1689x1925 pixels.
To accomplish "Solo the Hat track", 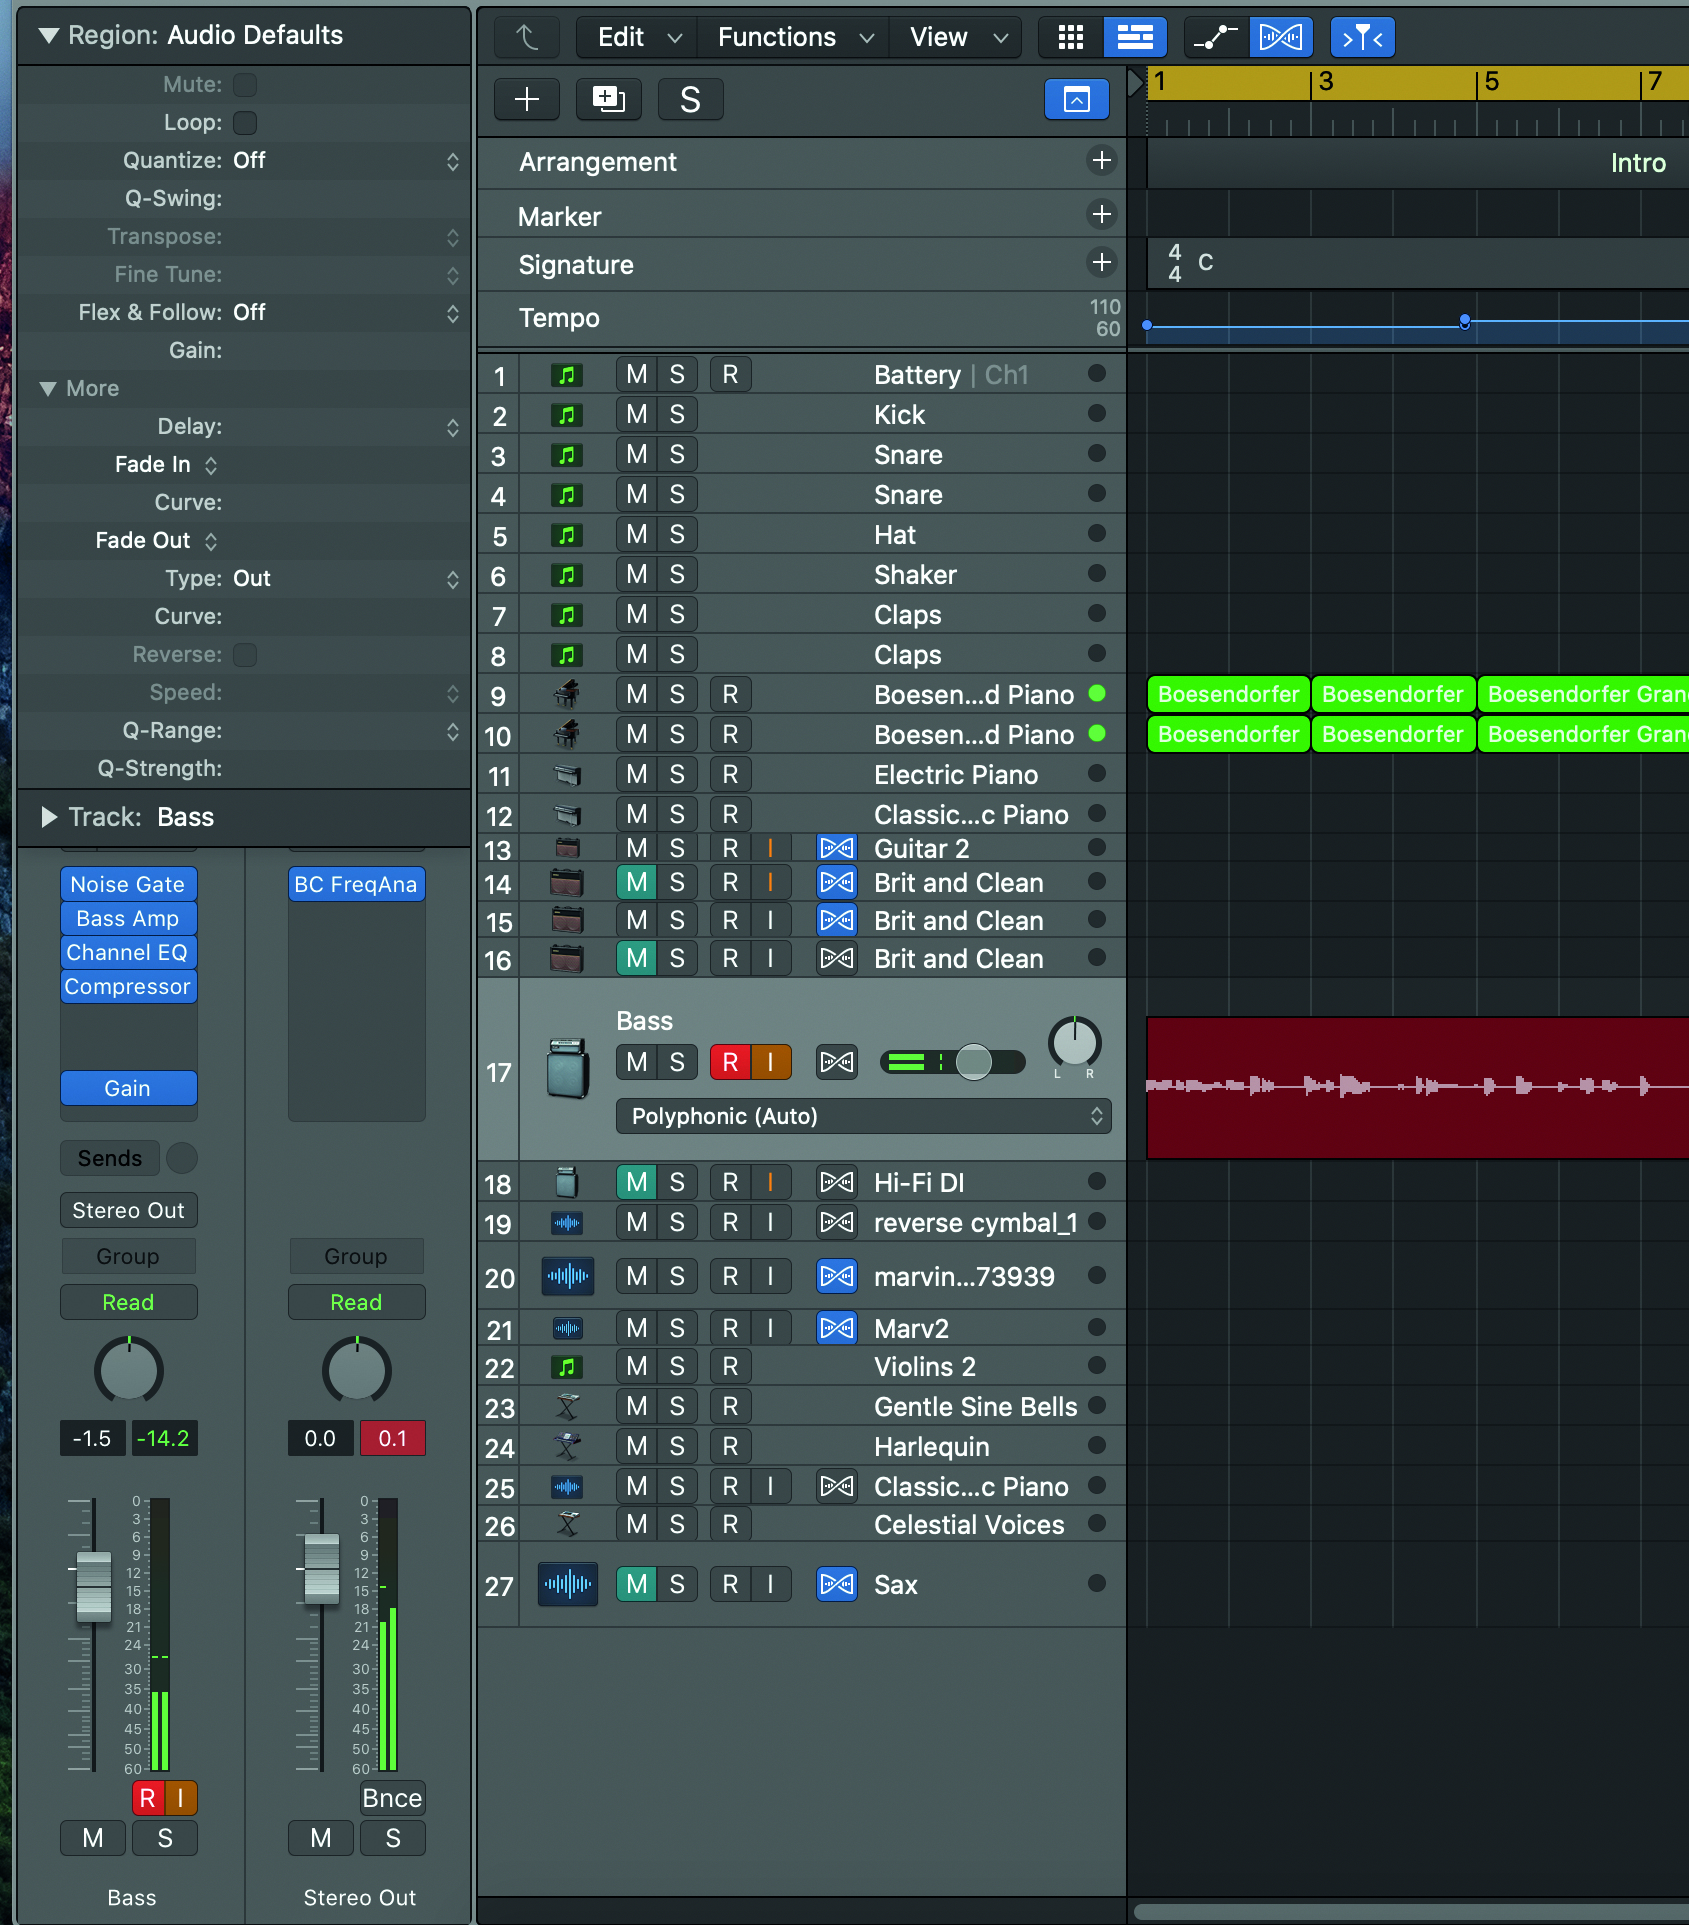I will [677, 534].
